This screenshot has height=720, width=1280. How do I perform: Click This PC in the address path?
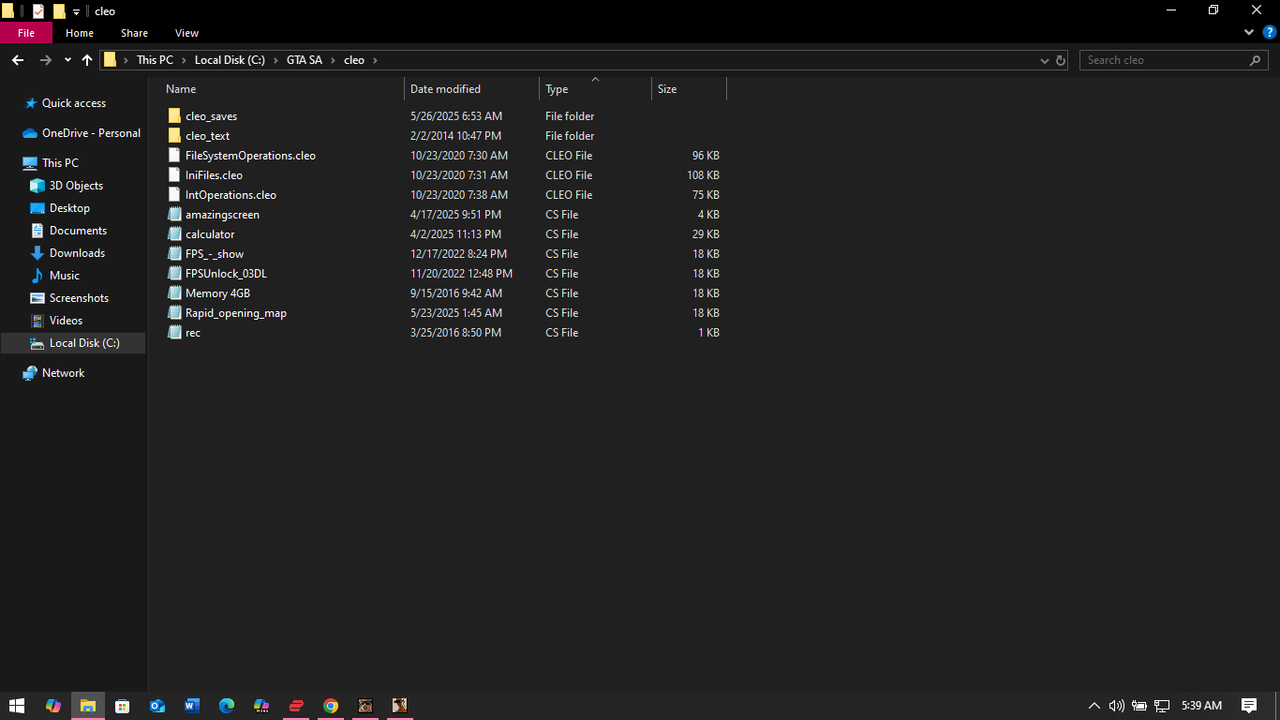point(155,60)
